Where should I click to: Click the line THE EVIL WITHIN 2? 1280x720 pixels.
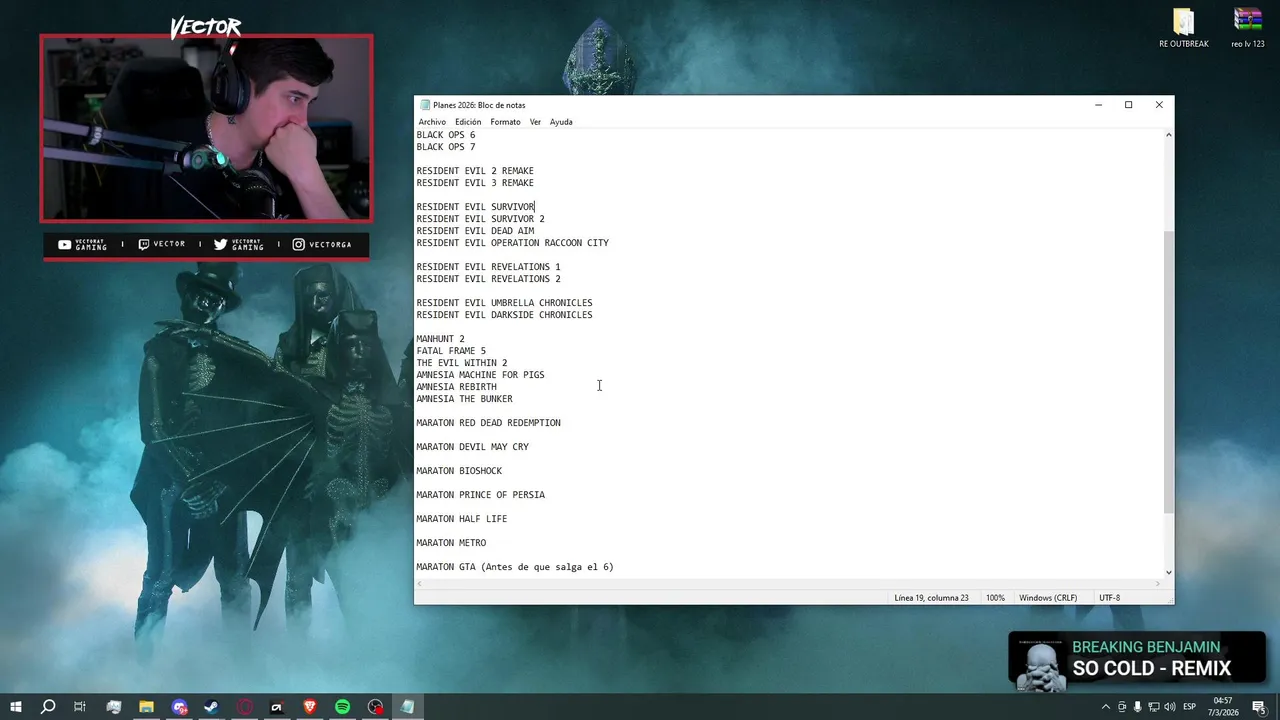click(462, 363)
